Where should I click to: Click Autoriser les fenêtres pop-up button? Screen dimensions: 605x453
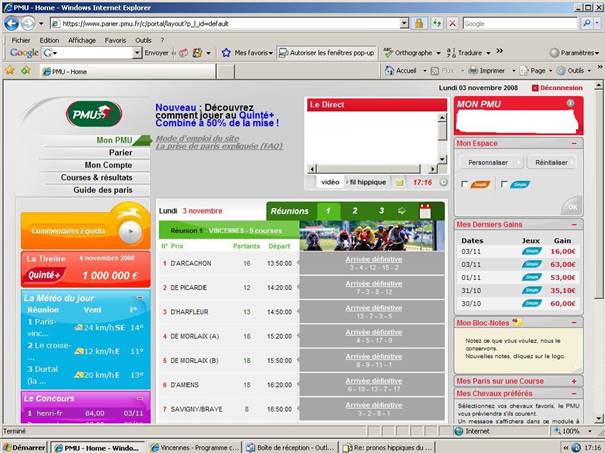tap(326, 53)
